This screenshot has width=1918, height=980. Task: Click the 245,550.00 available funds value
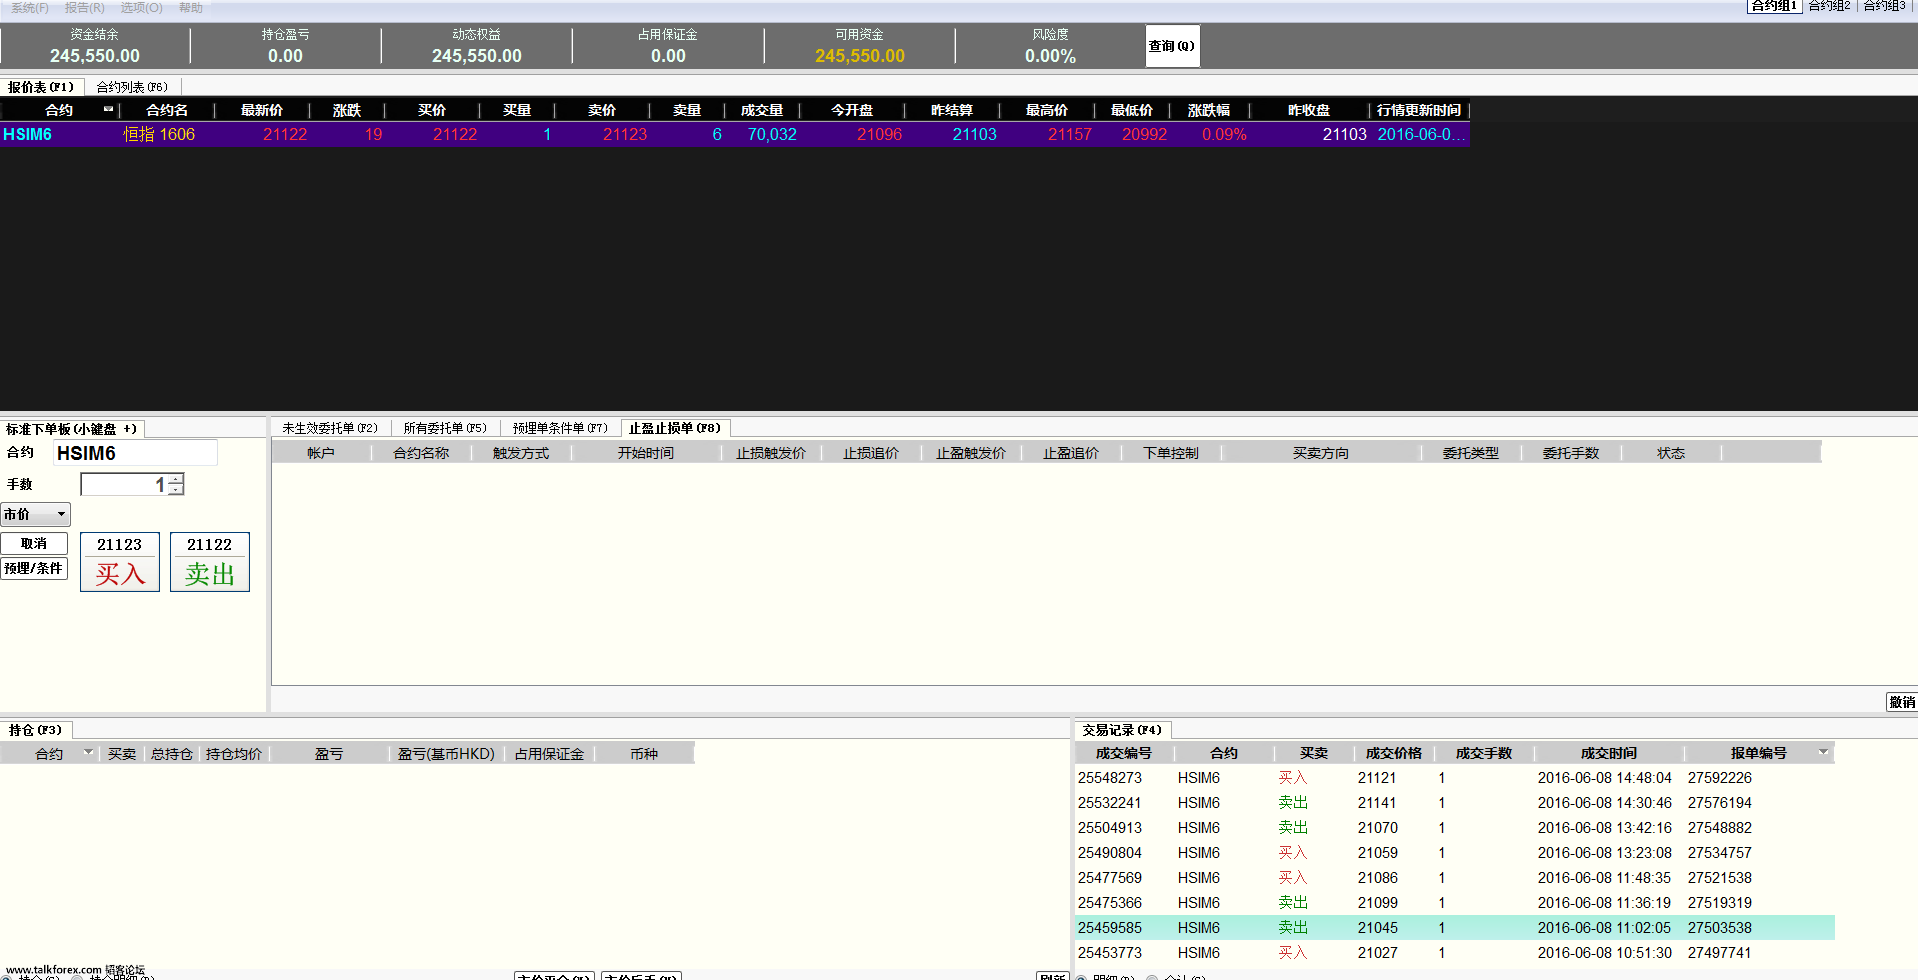click(859, 56)
